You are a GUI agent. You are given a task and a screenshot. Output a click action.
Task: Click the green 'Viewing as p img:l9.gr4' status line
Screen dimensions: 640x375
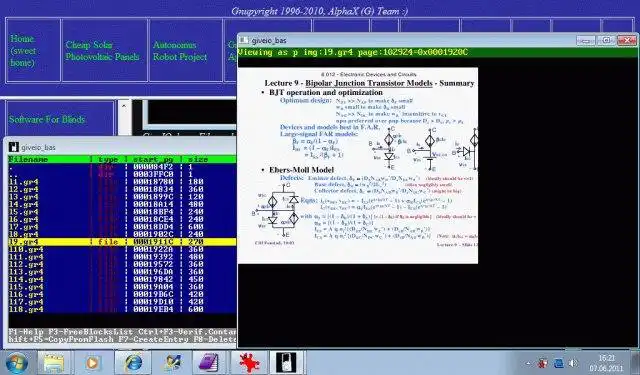click(353, 52)
